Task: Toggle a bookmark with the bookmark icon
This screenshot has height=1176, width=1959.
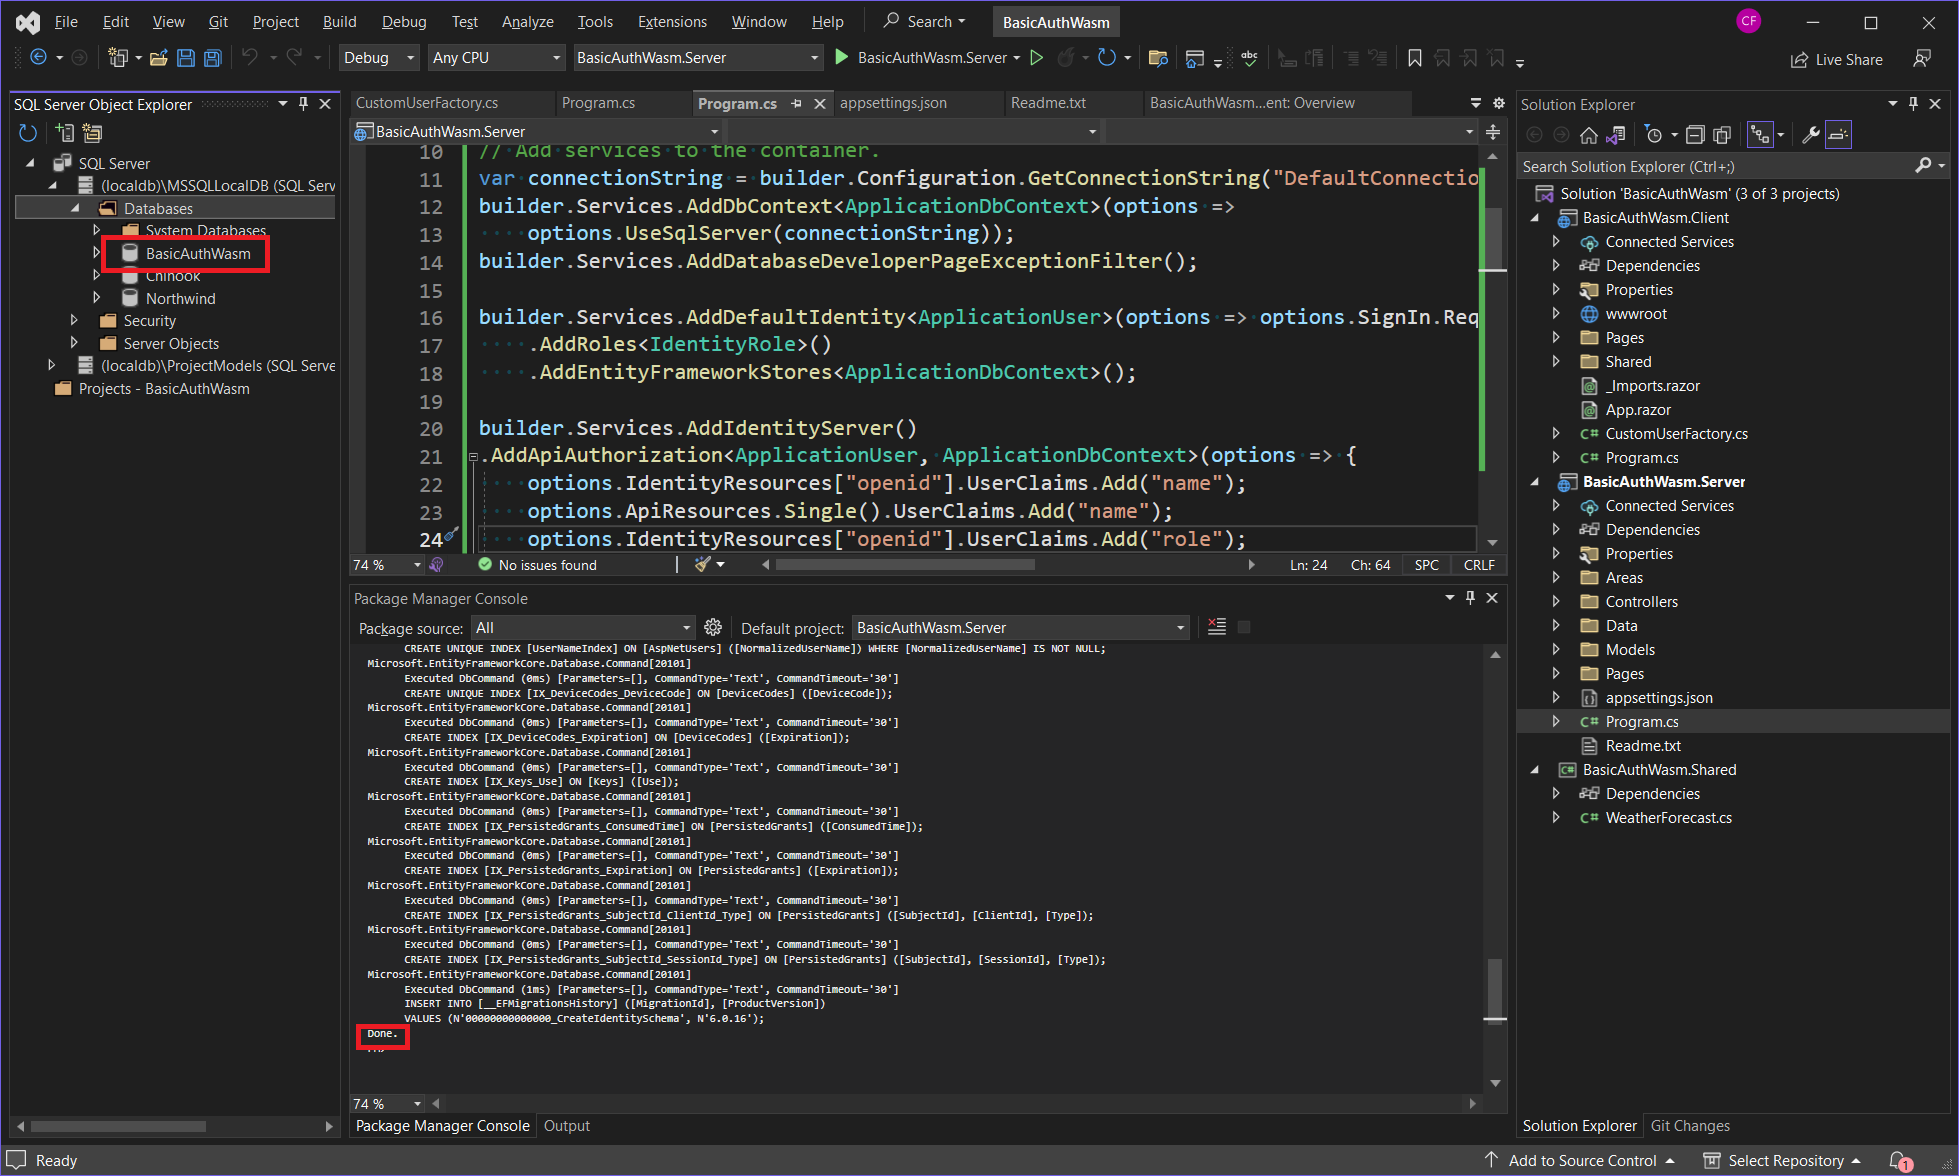Action: click(x=1414, y=58)
